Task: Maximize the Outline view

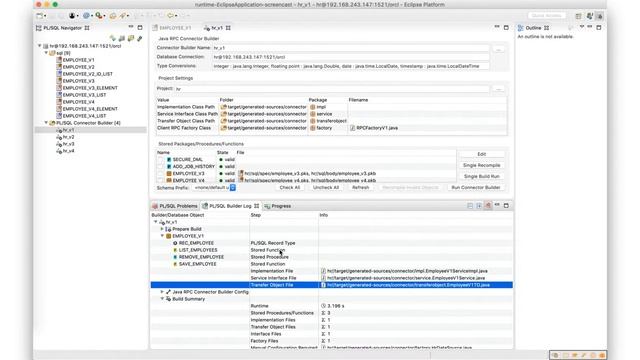Action: coord(599,27)
